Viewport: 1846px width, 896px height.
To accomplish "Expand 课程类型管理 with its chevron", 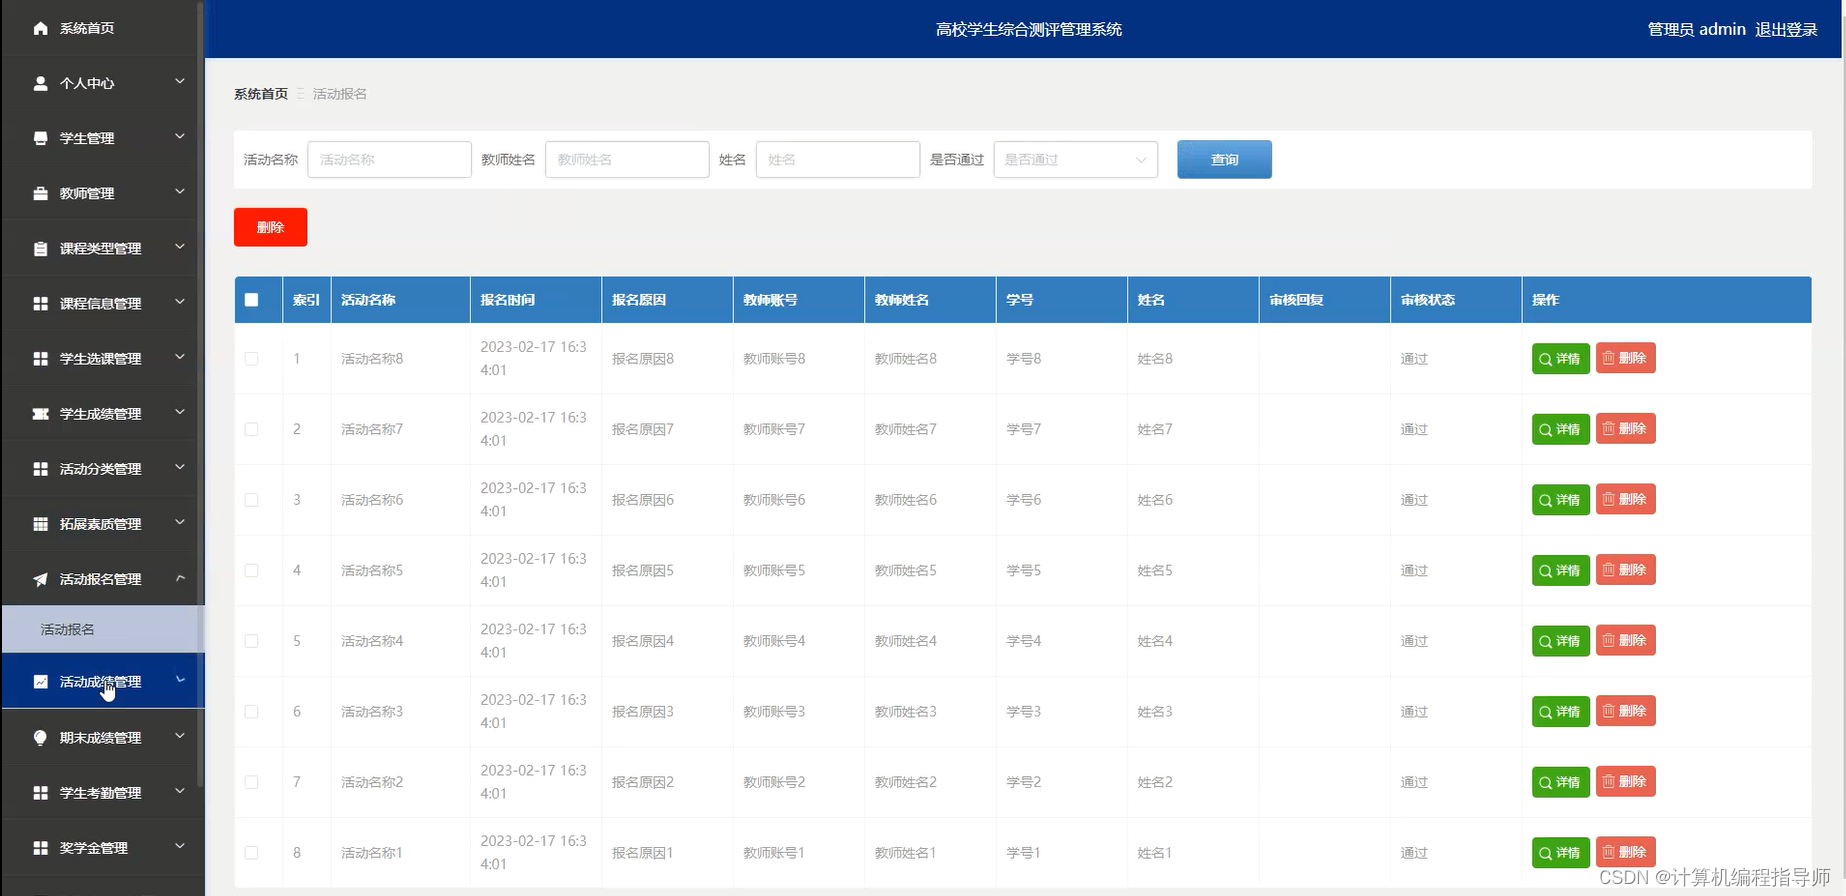I will pos(180,246).
